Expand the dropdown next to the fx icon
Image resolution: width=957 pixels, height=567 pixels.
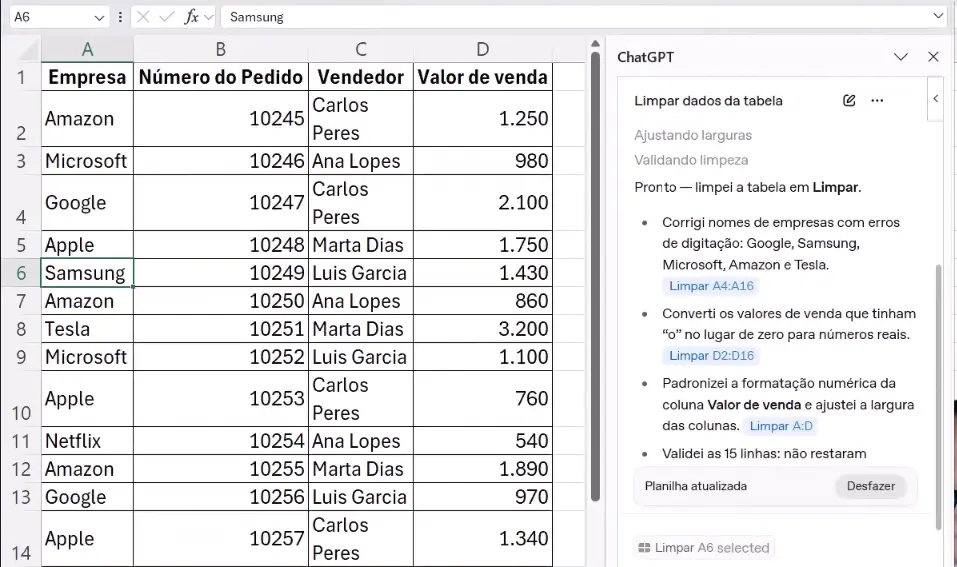(x=209, y=17)
